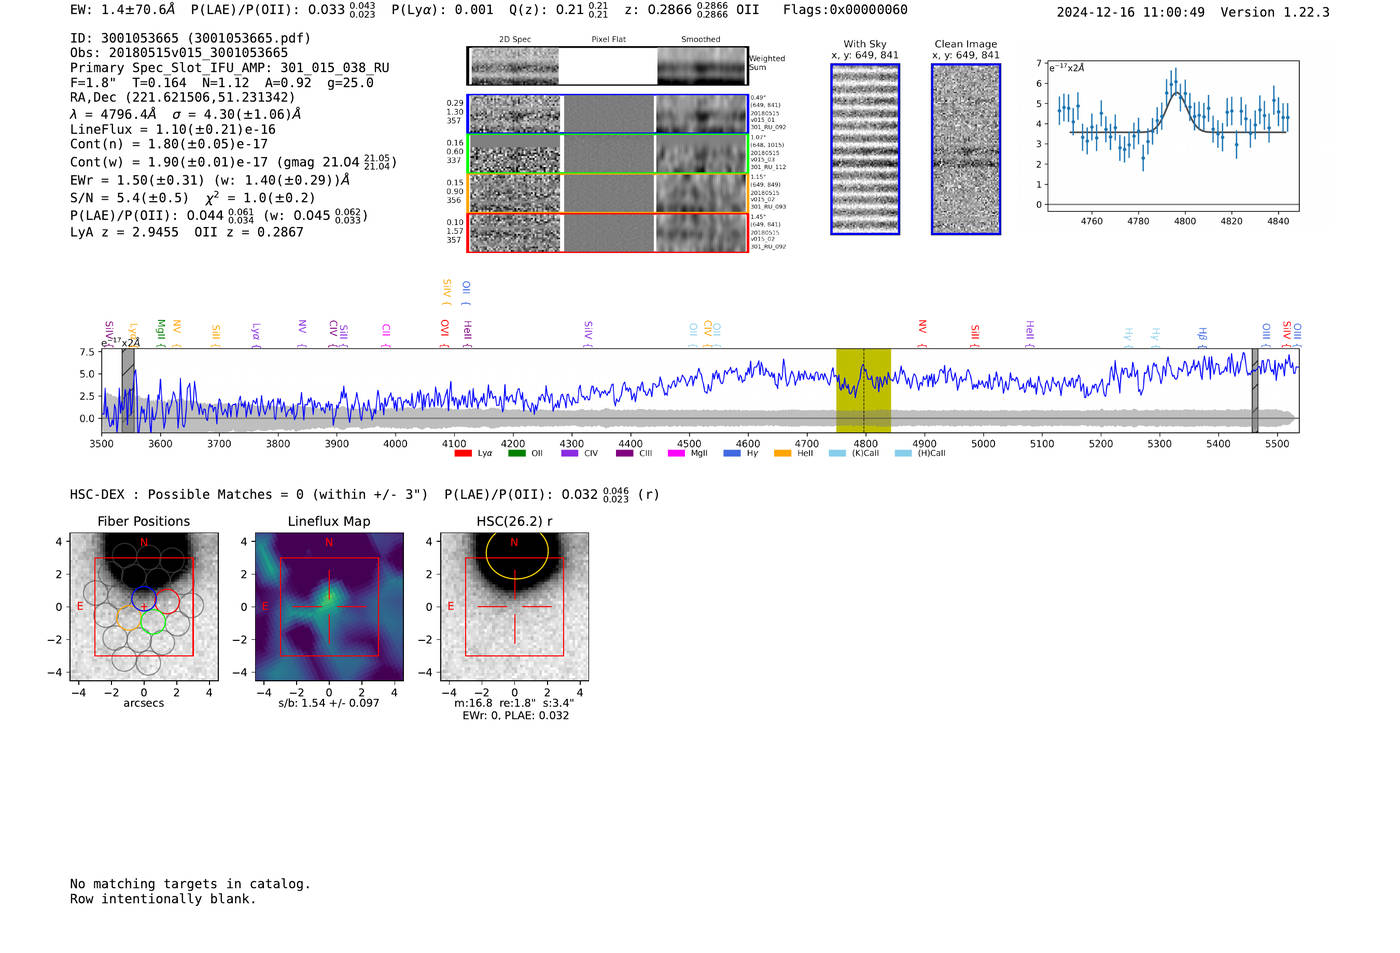The height and width of the screenshot is (953, 1400).
Task: Click the Gaussian peak in the emission line fit plot
Action: pos(1177,93)
